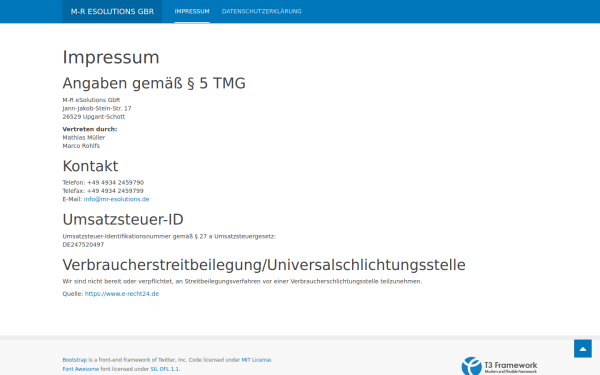Select the VAT number DE247520497

tap(83, 245)
